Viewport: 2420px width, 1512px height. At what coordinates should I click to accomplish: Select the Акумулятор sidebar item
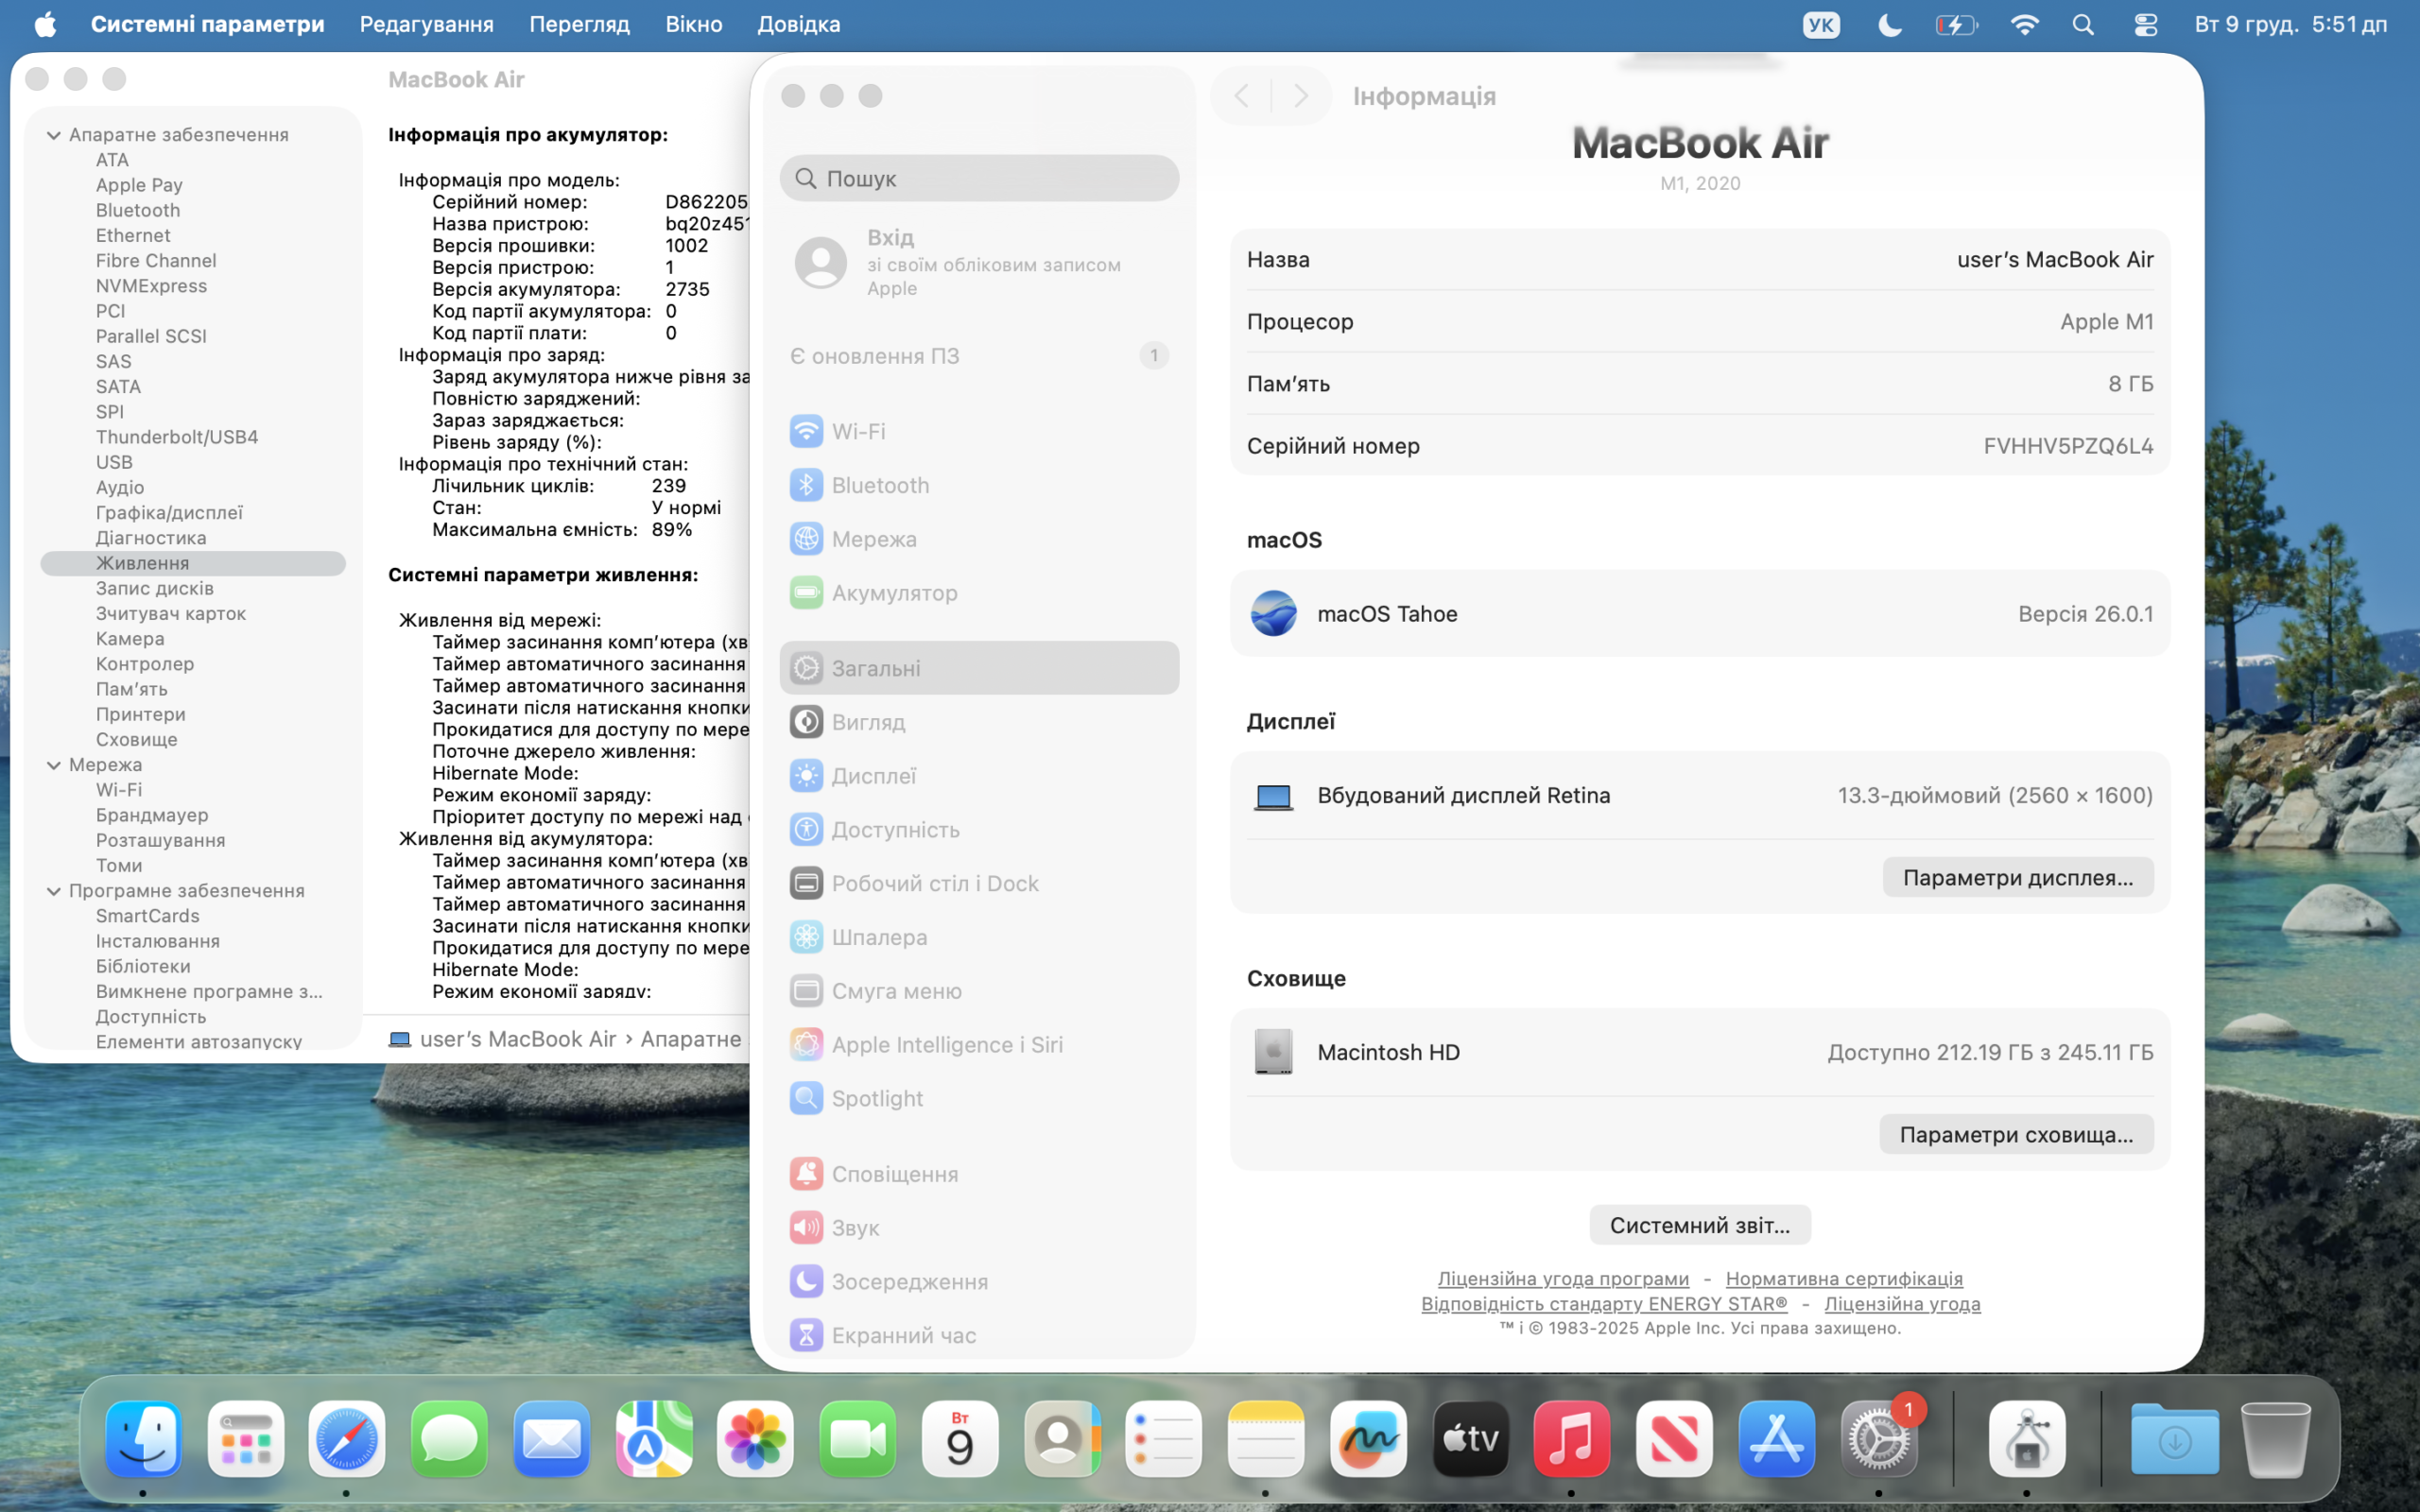click(x=893, y=593)
